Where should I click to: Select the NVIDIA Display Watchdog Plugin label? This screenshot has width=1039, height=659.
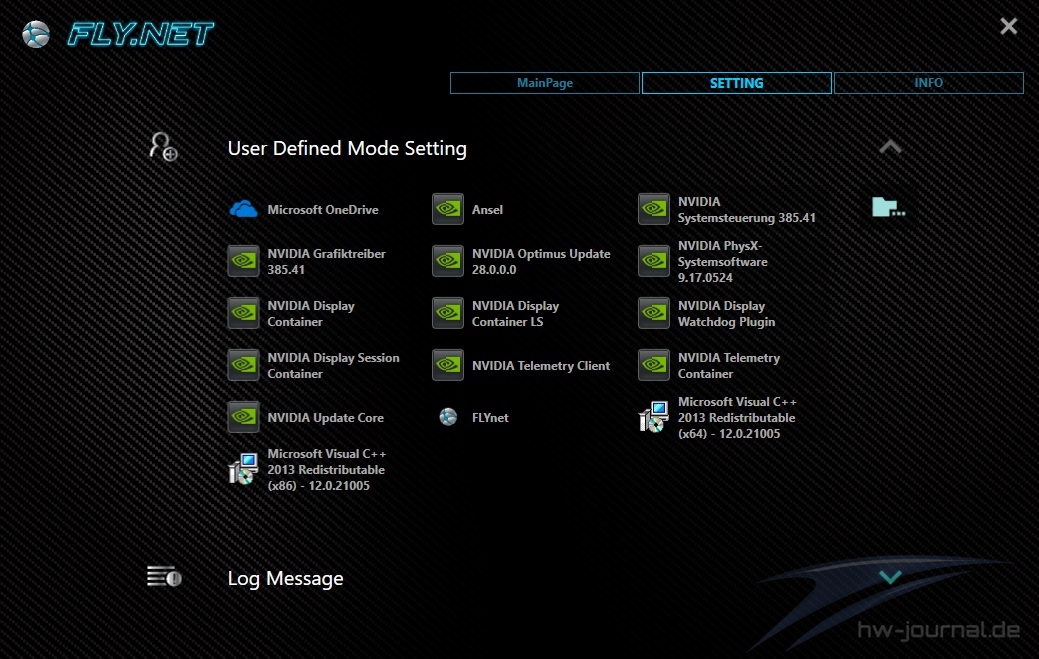click(726, 314)
